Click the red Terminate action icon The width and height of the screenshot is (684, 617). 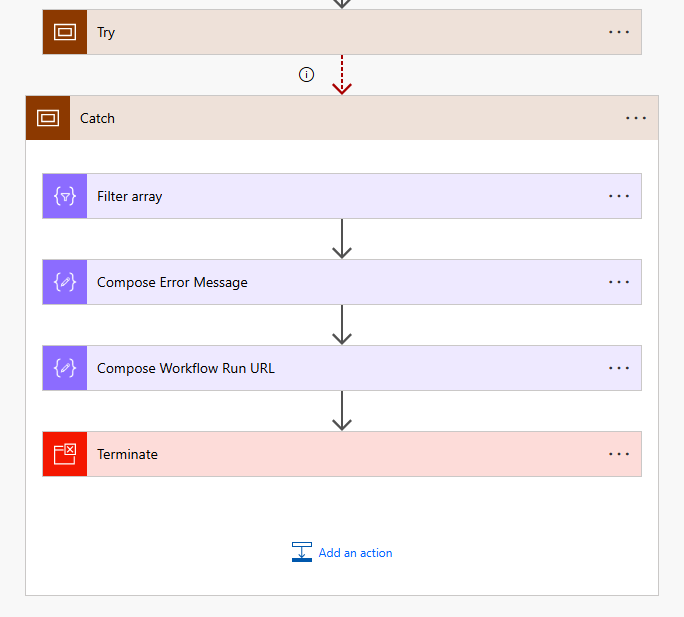click(x=65, y=454)
